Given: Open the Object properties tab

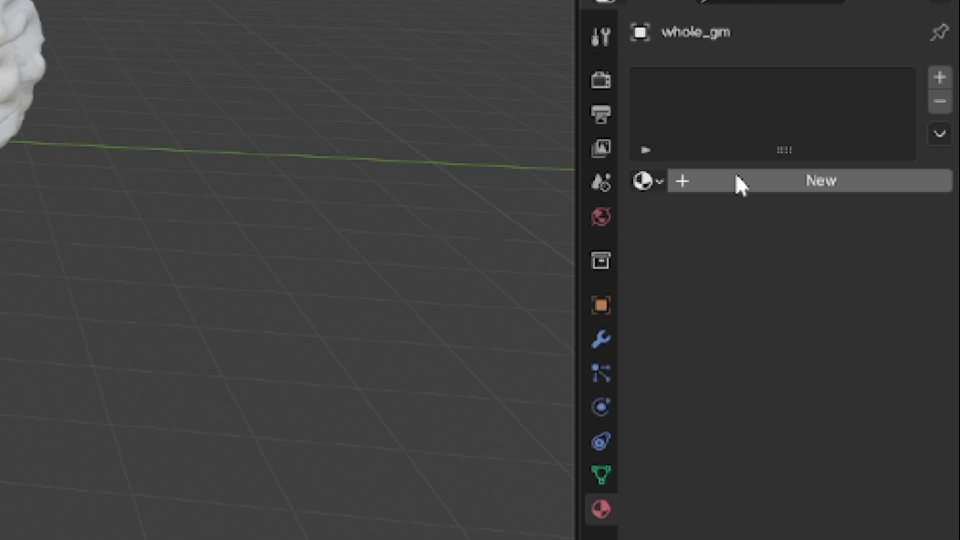Looking at the screenshot, I should click(601, 305).
